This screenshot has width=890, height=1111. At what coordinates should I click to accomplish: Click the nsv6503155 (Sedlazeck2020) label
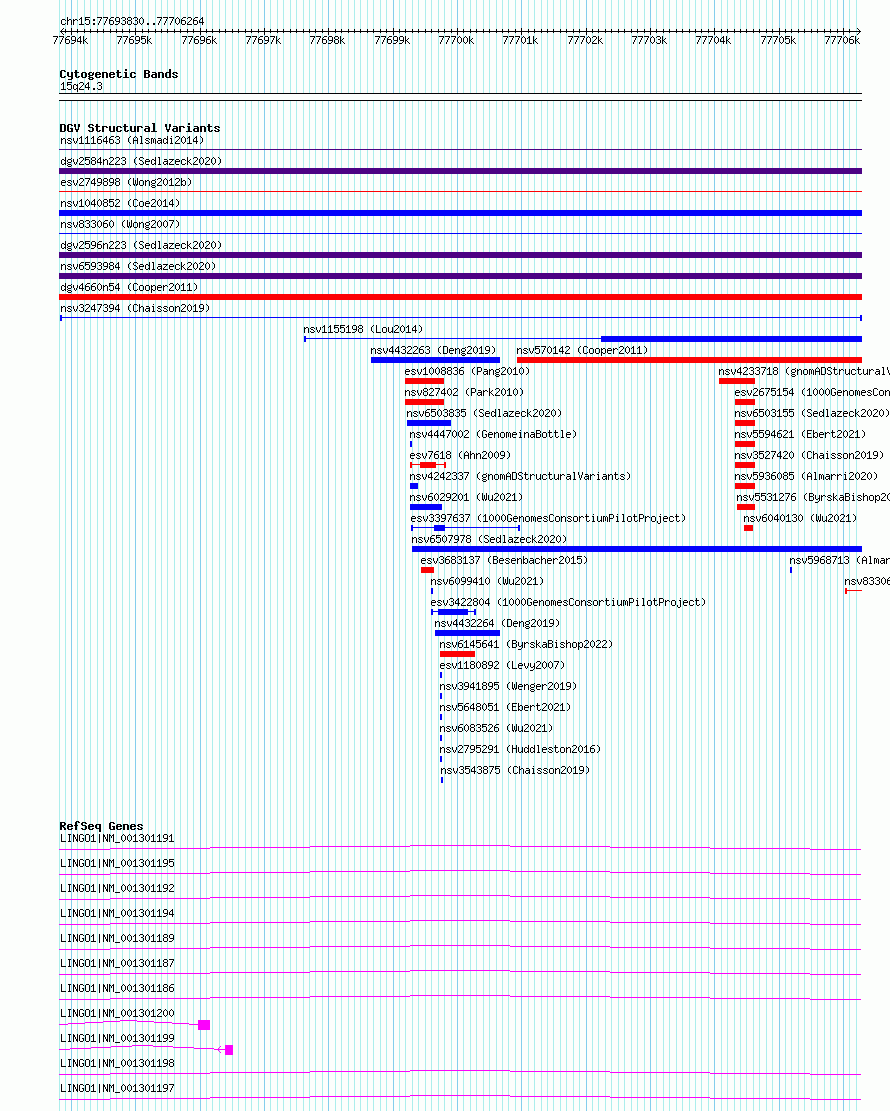(x=811, y=413)
